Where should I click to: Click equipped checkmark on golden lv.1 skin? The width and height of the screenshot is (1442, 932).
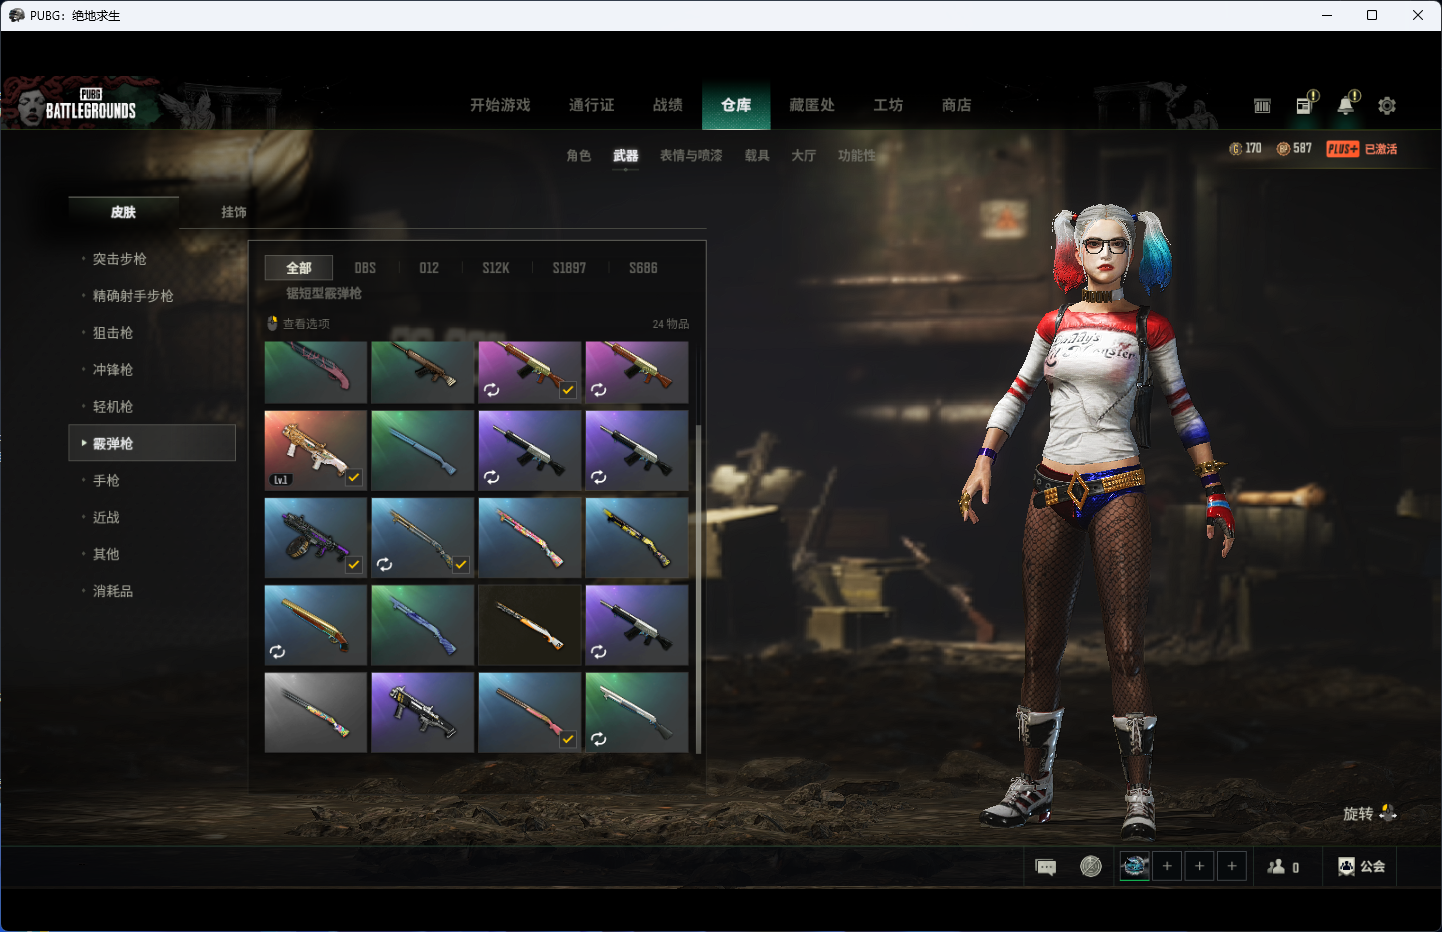point(354,478)
